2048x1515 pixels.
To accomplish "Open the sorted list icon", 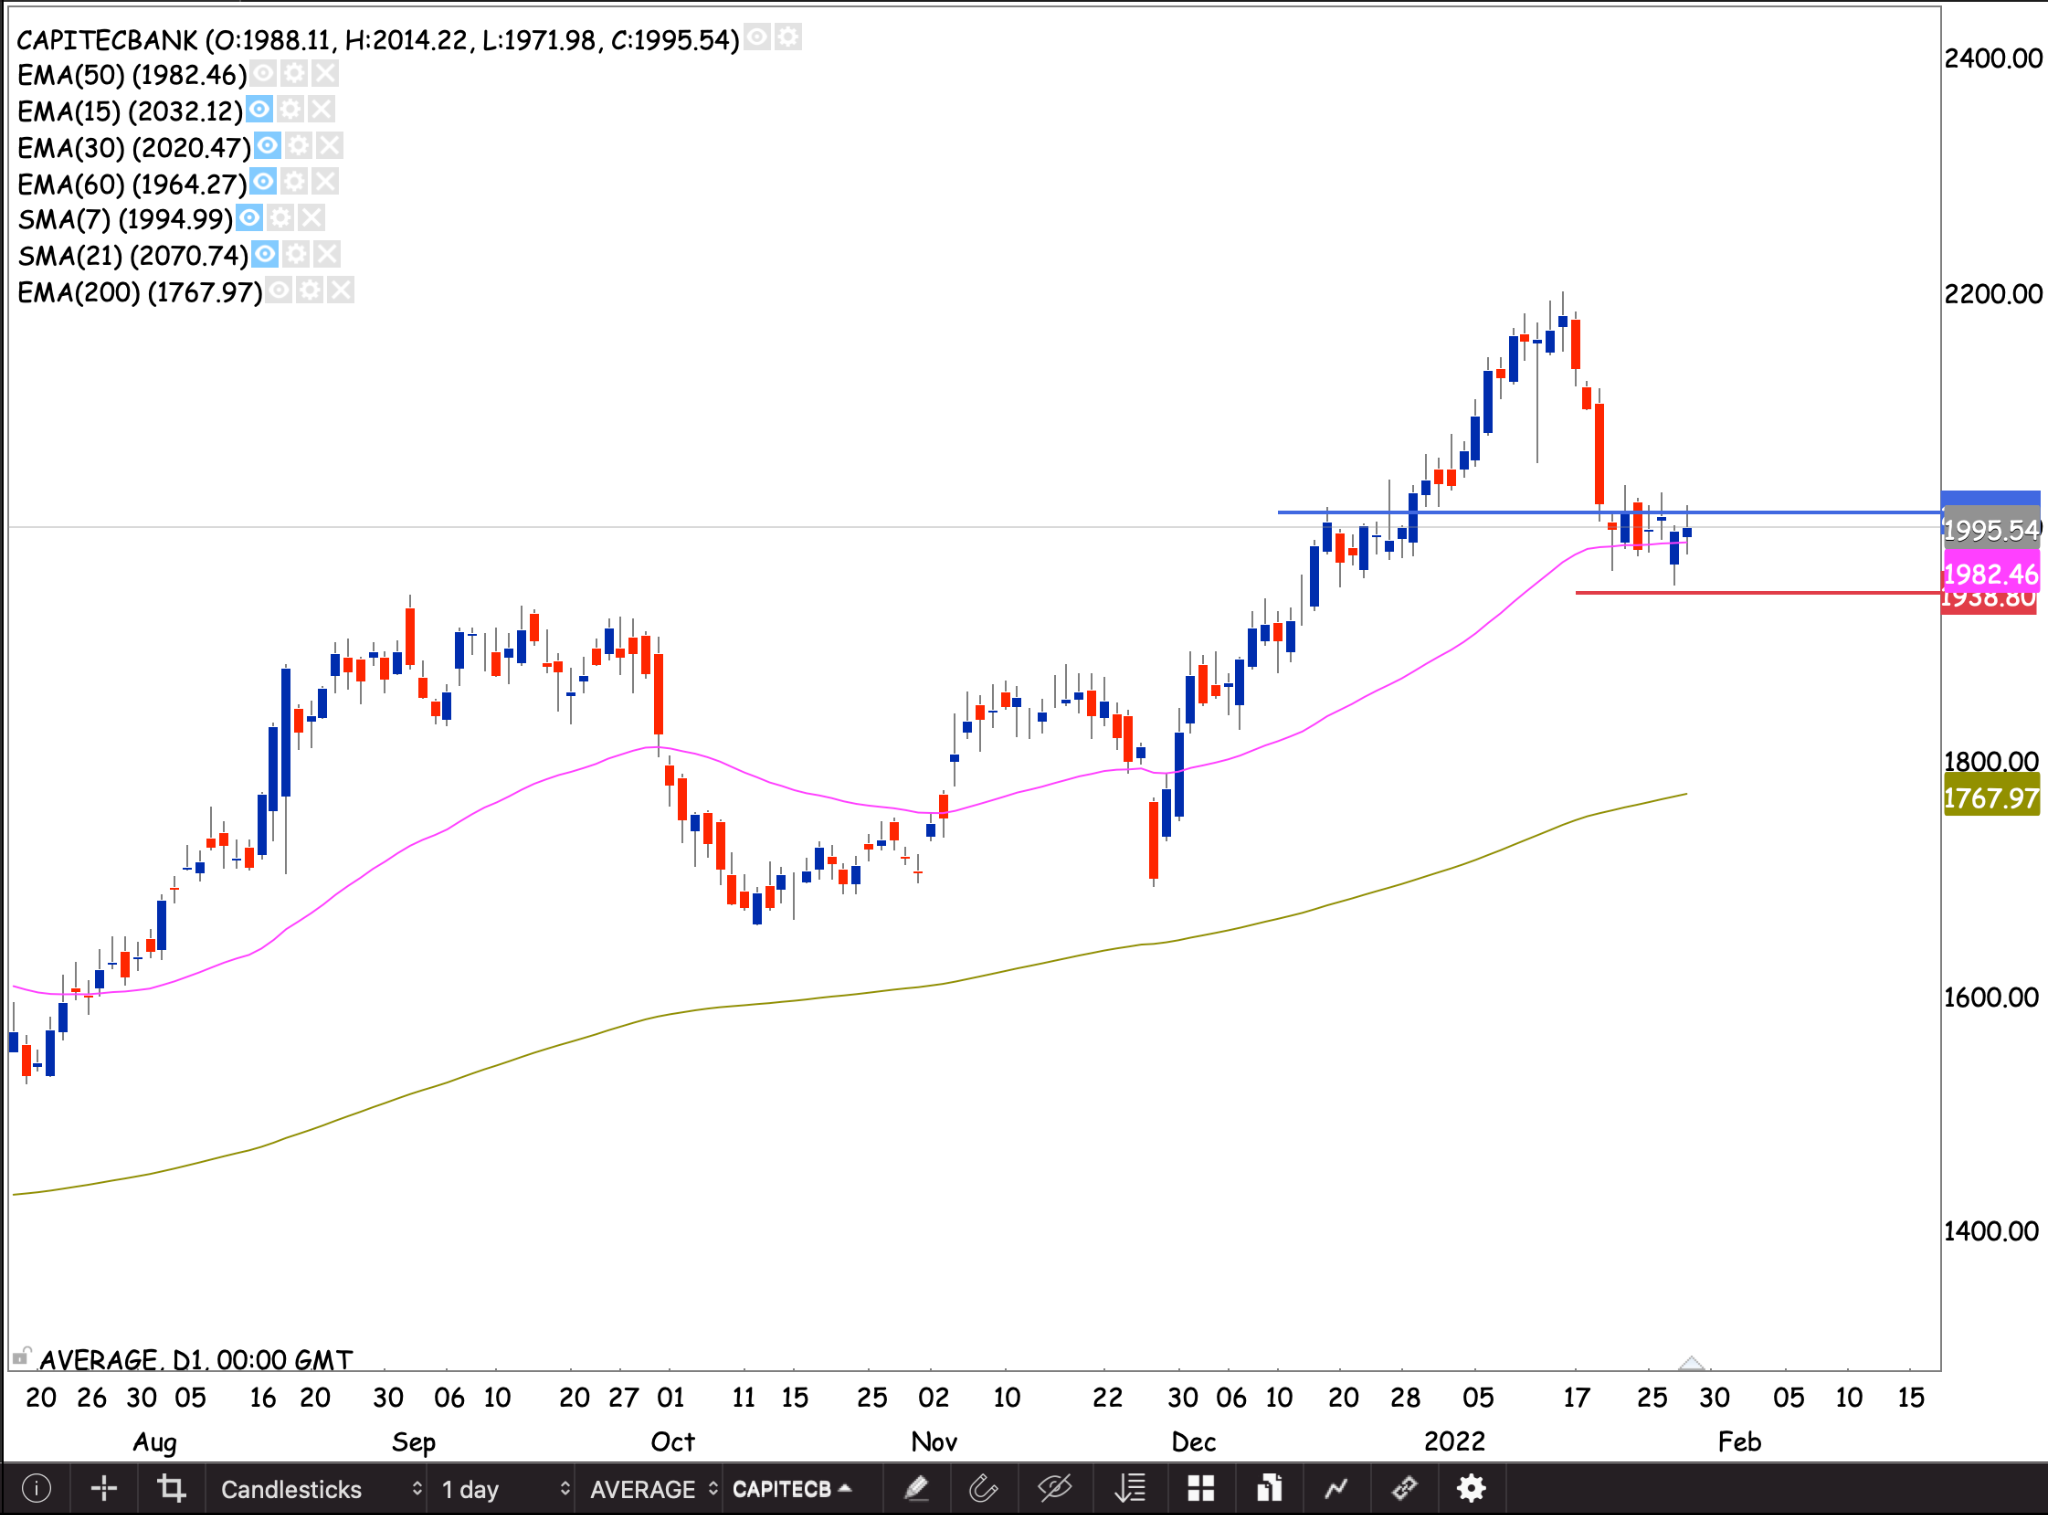I will [1130, 1489].
